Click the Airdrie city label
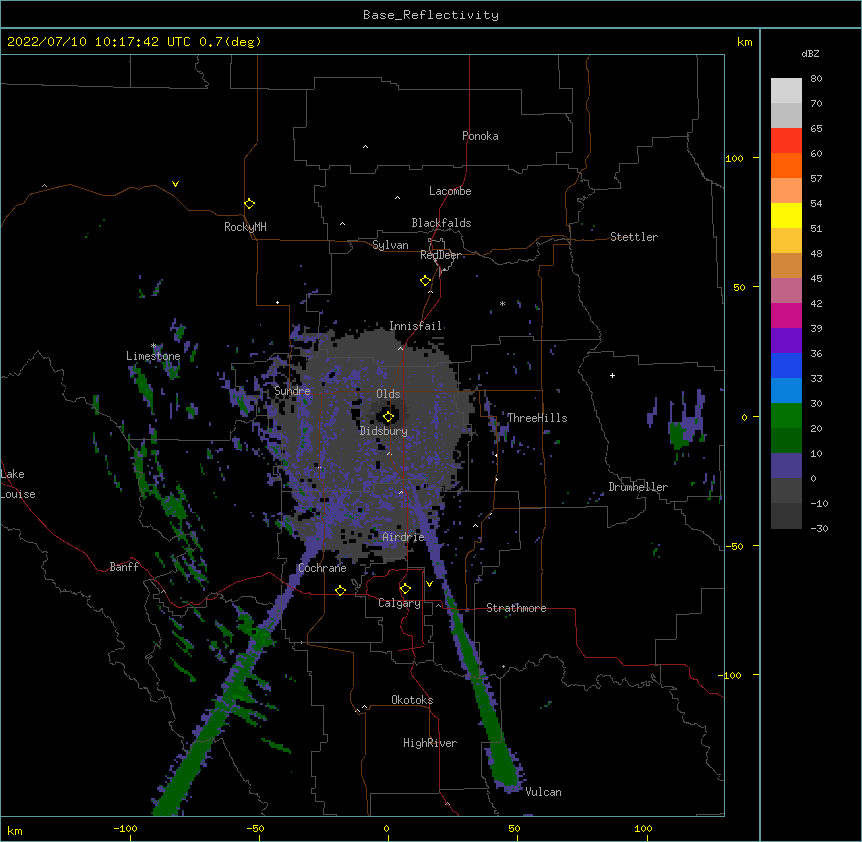The height and width of the screenshot is (842, 862). [403, 536]
